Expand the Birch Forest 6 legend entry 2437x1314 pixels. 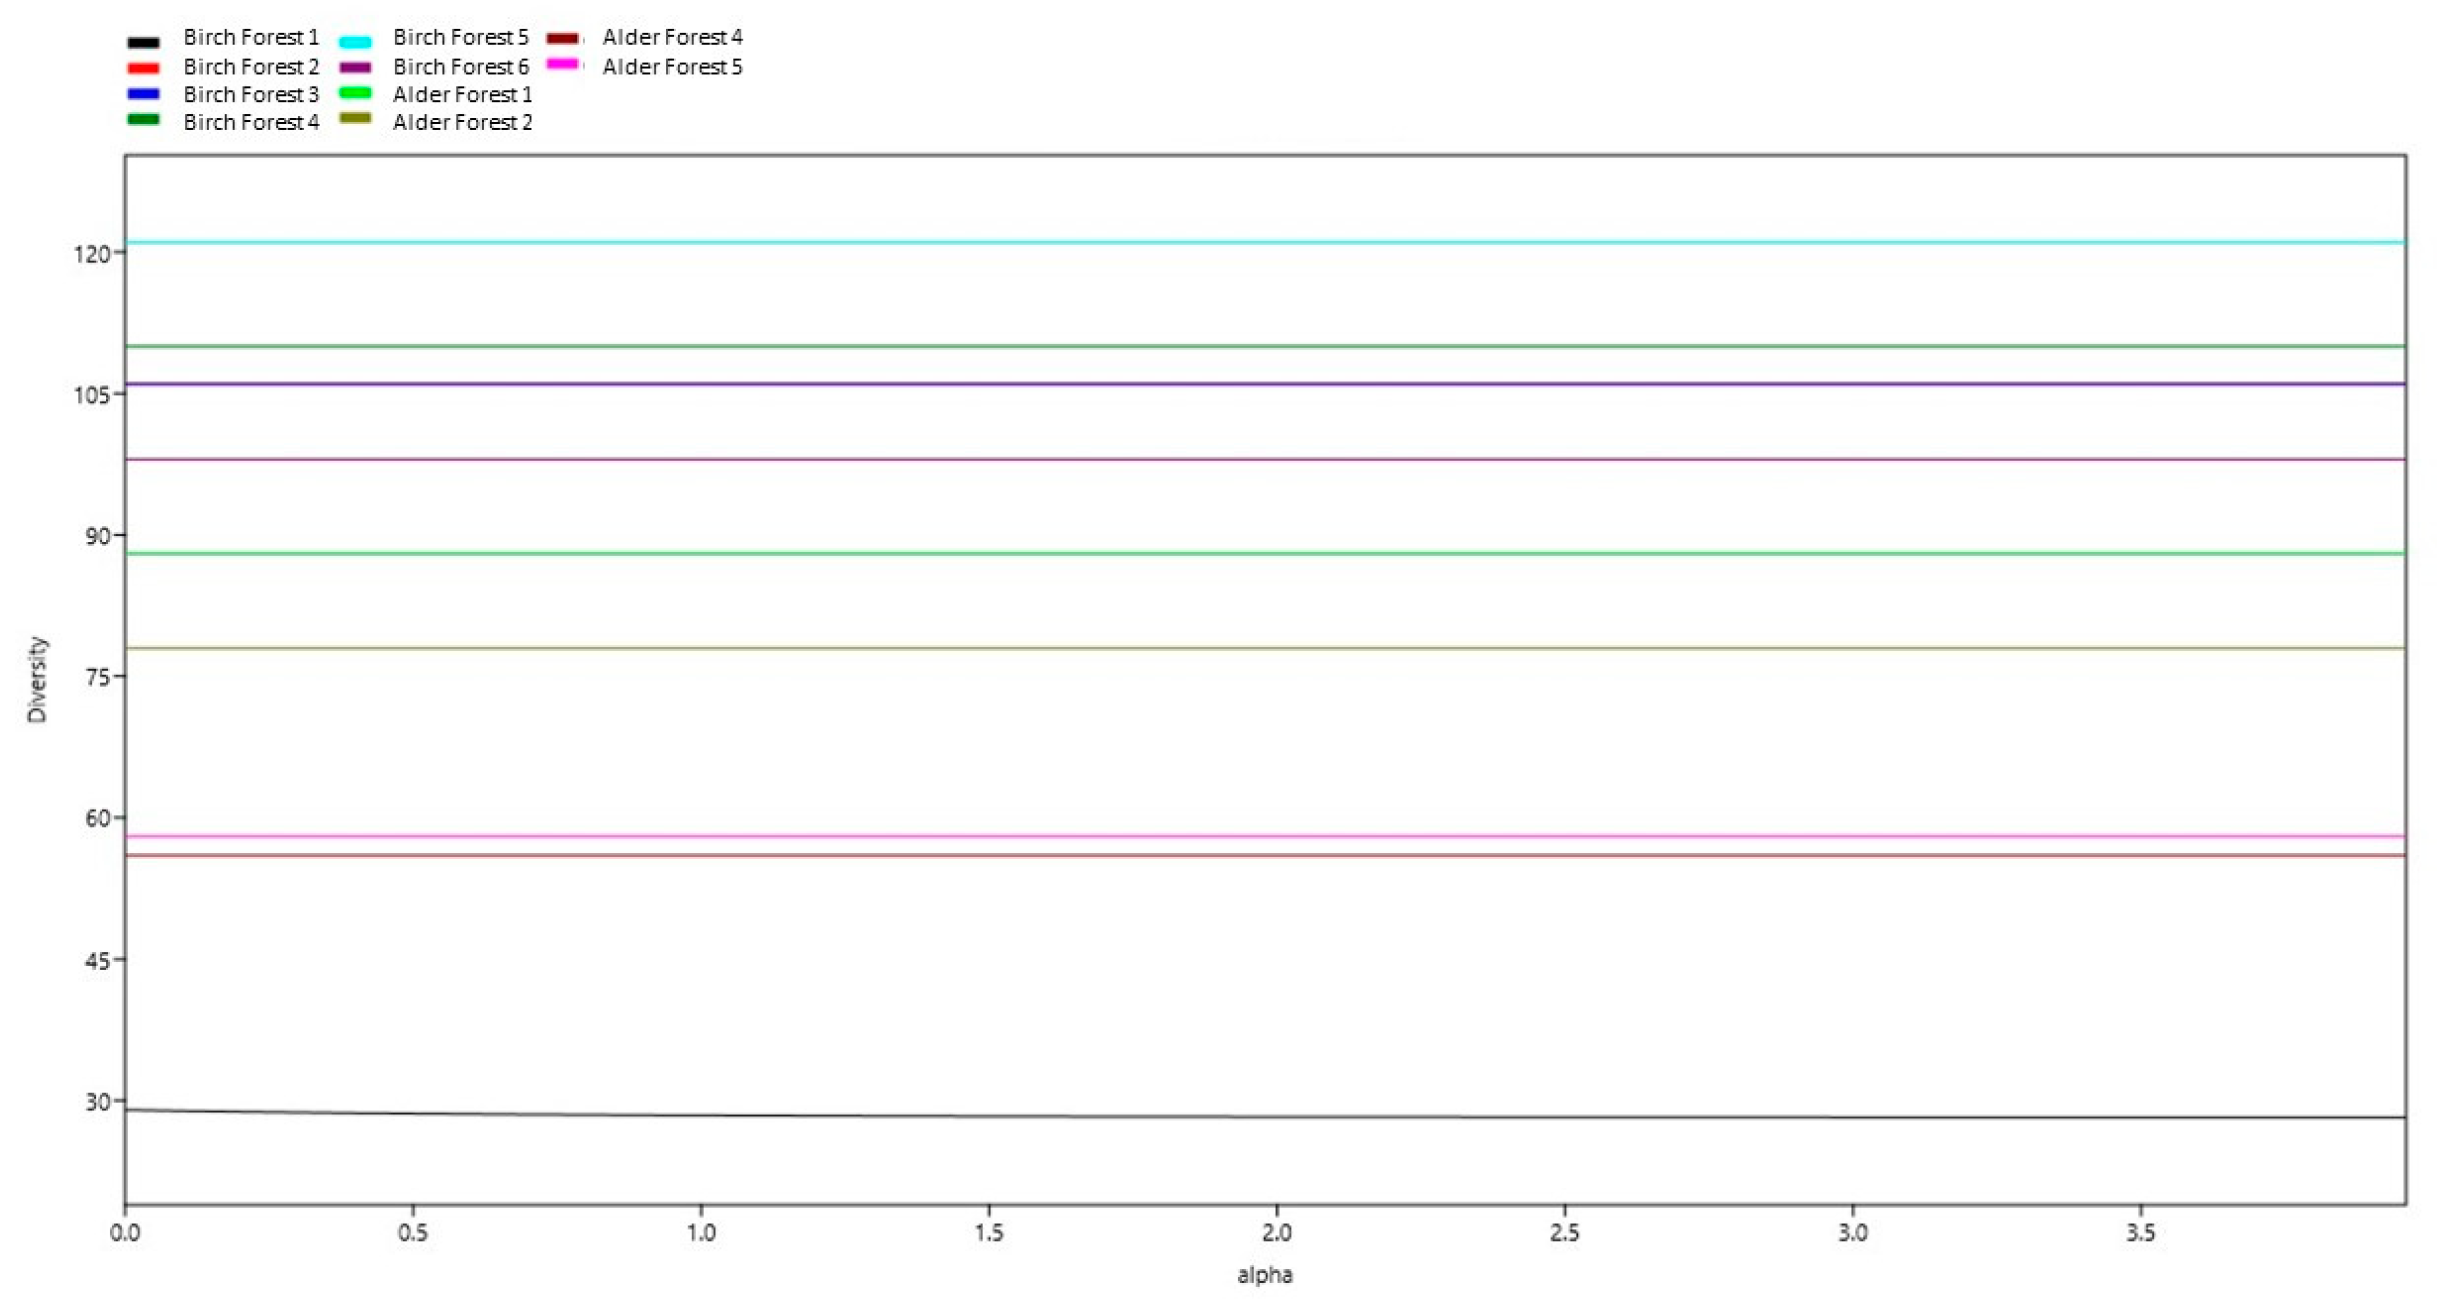coord(460,66)
